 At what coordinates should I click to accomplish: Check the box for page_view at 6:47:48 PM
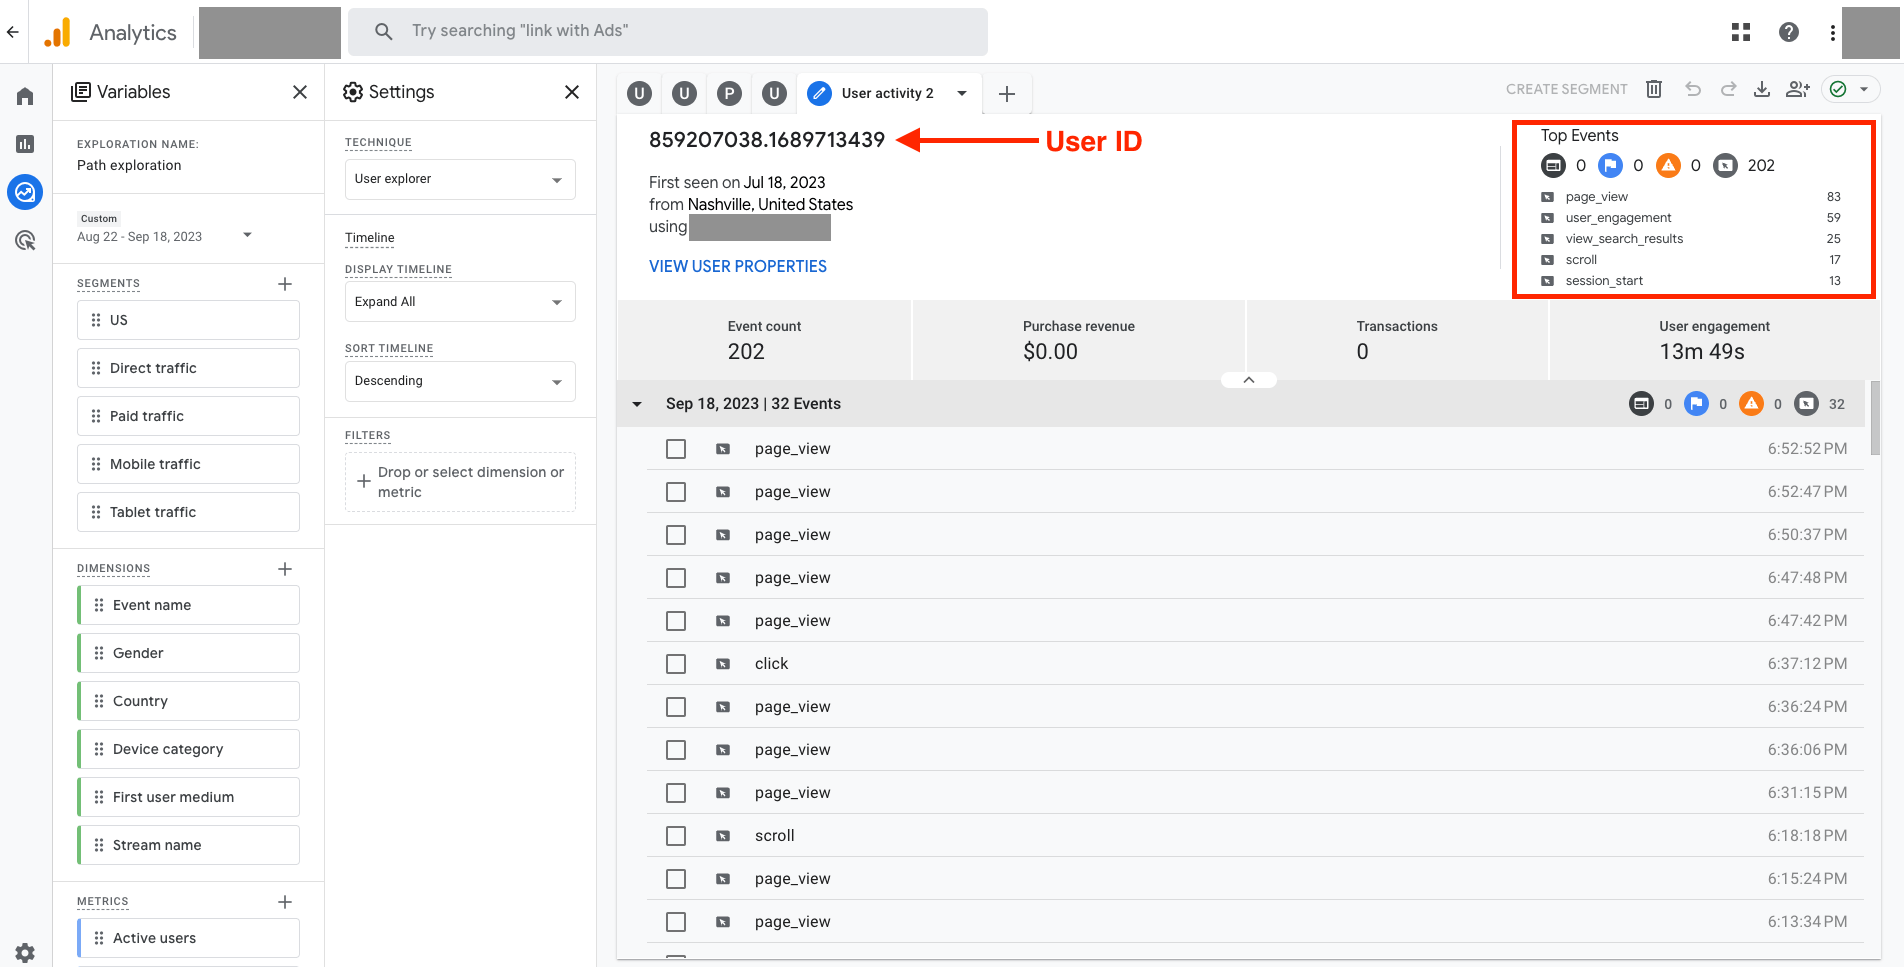(676, 578)
